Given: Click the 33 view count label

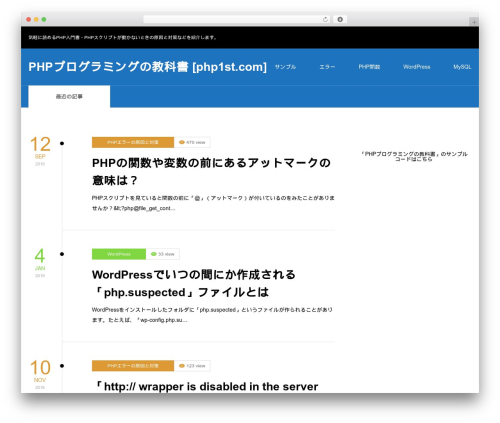Looking at the screenshot, I should point(166,254).
